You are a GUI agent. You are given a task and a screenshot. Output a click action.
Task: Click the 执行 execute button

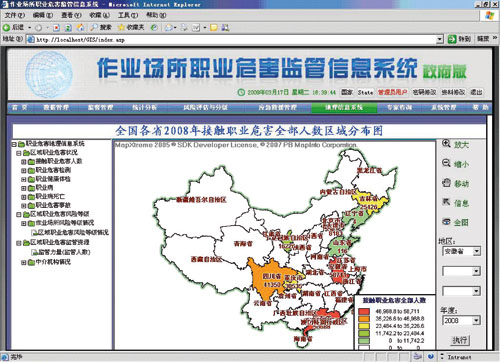(460, 340)
